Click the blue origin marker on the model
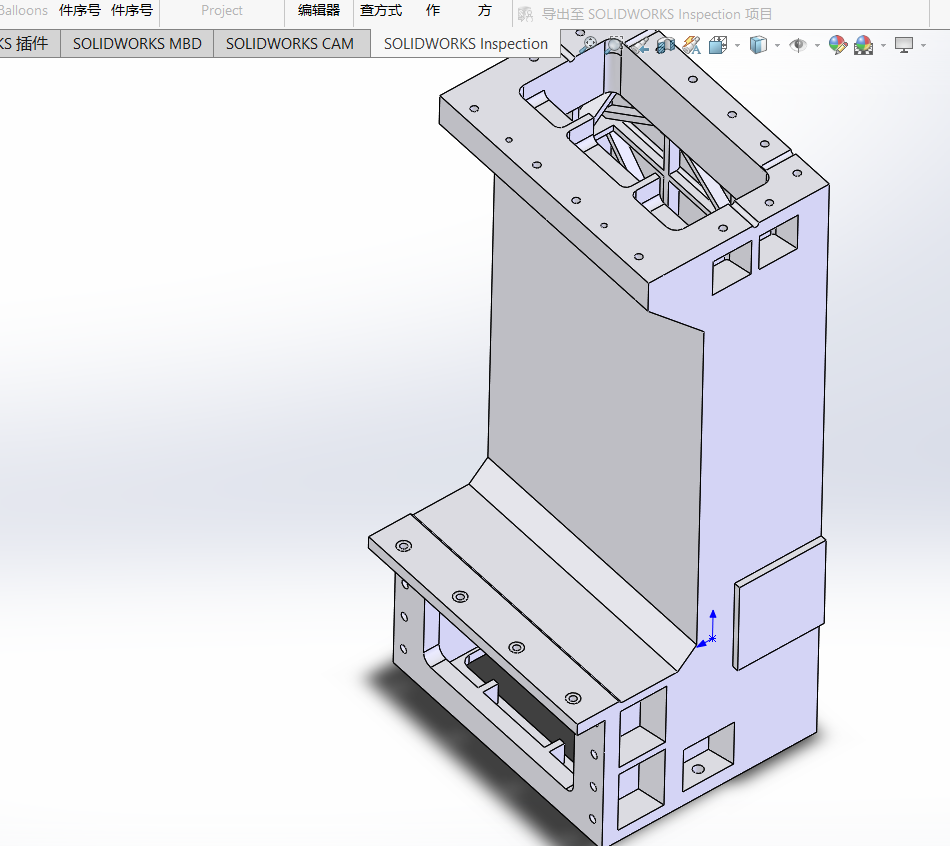This screenshot has width=950, height=846. coord(710,637)
